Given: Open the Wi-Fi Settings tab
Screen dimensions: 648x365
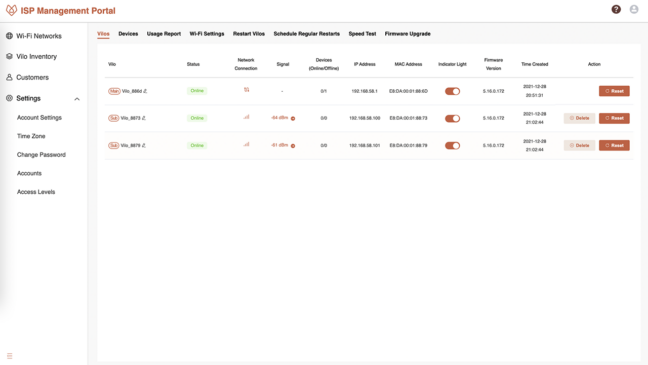Looking at the screenshot, I should click(207, 34).
